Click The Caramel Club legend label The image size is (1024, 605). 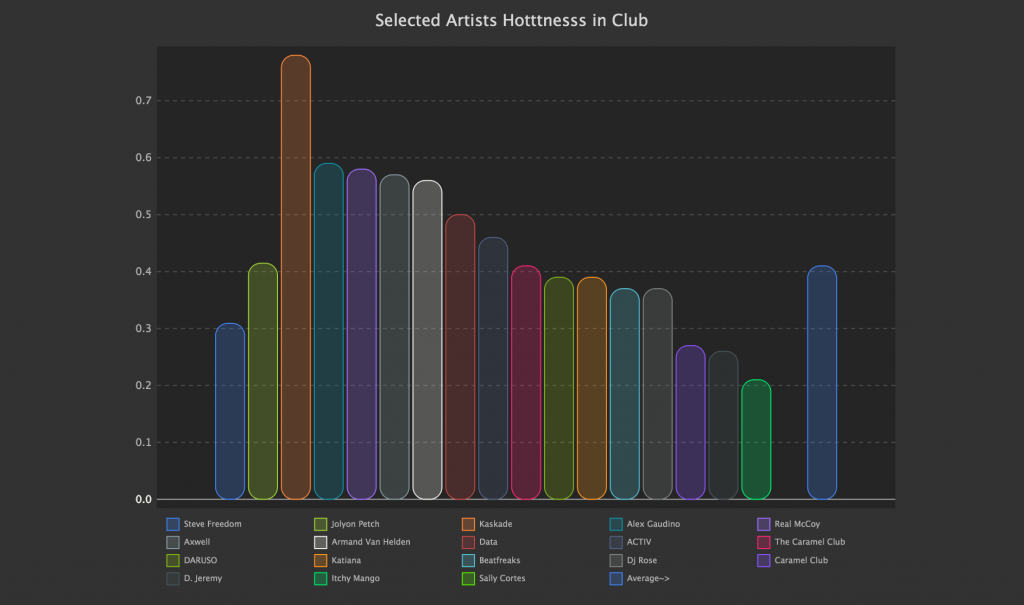coord(809,542)
